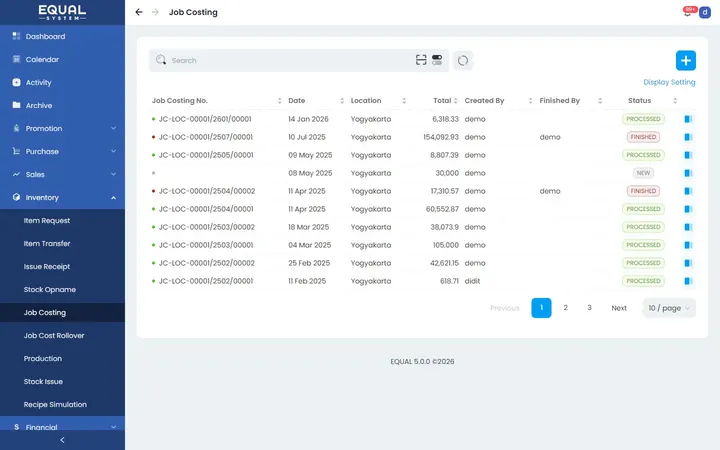Click the Promotion sidebar icon

point(17,128)
